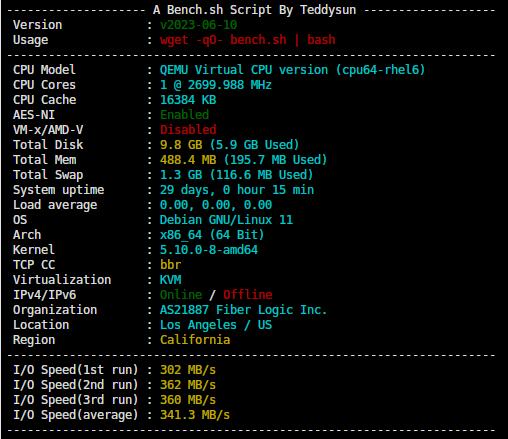508x439 pixels.
Task: Click the CPU Cores value '1 @ 2699.988 MHz'
Action: coord(216,85)
